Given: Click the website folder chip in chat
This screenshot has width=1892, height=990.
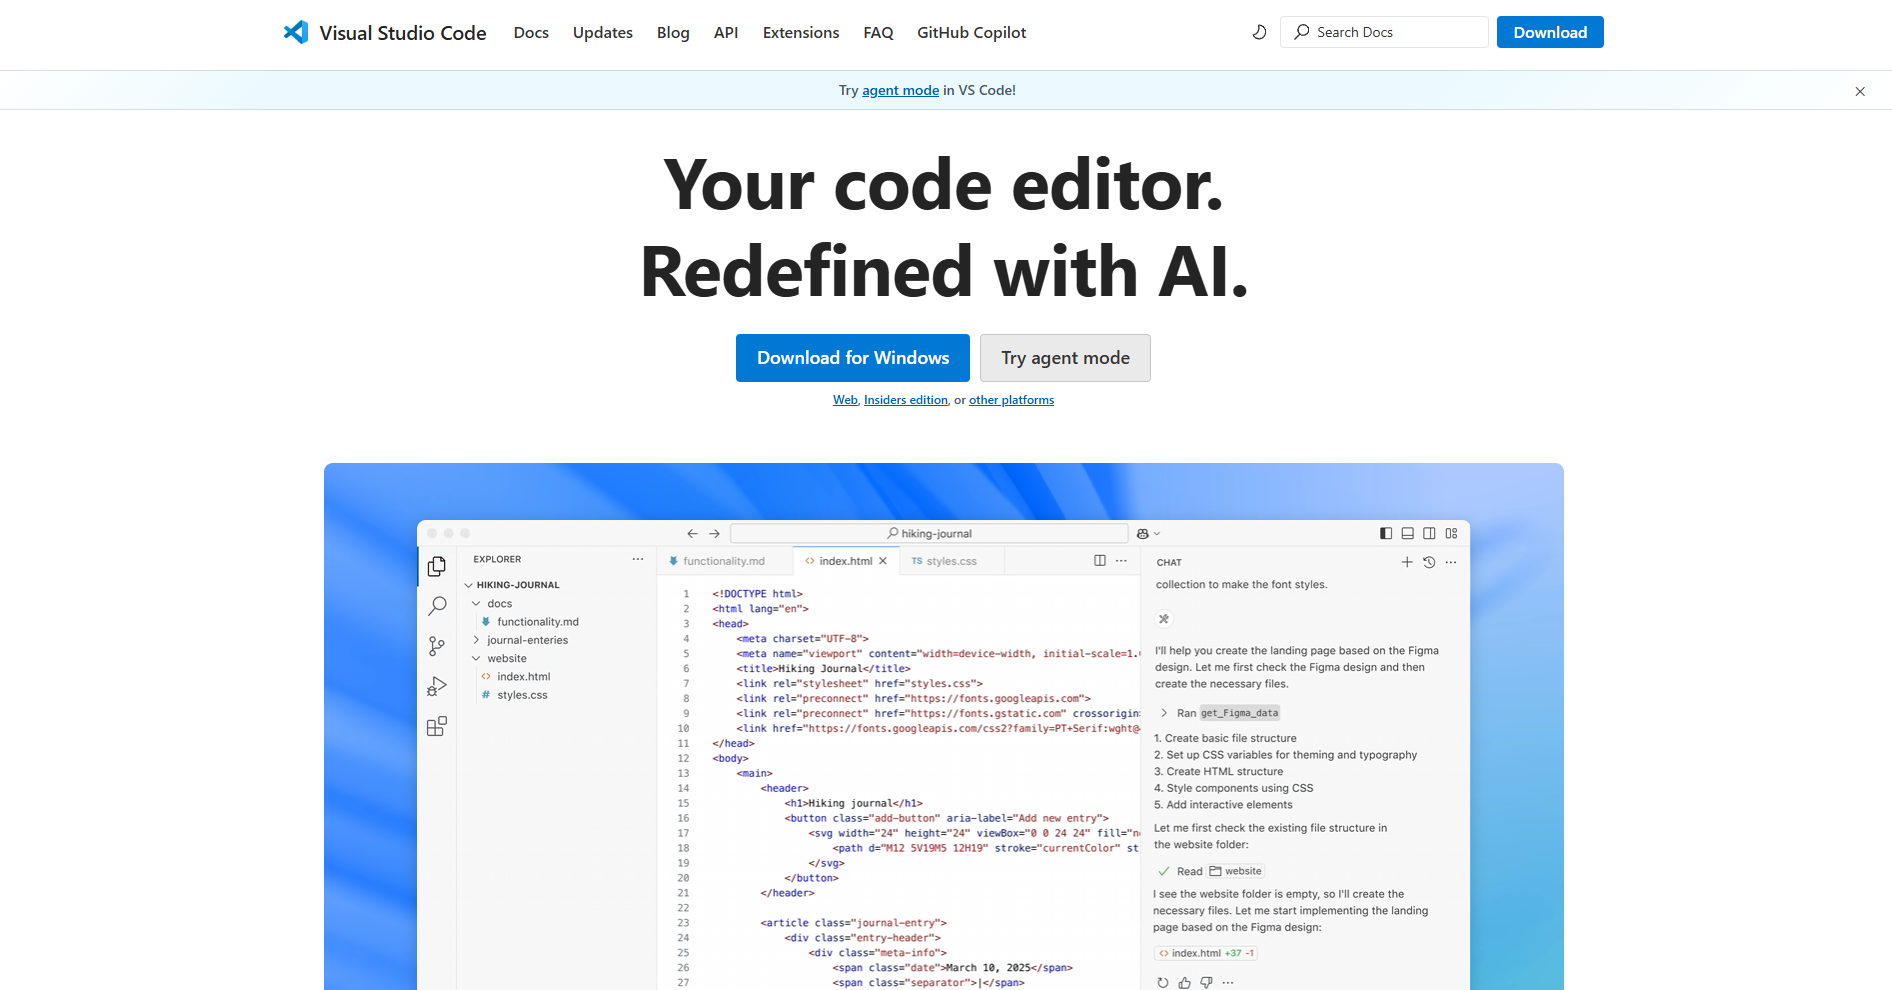Looking at the screenshot, I should coord(1236,871).
